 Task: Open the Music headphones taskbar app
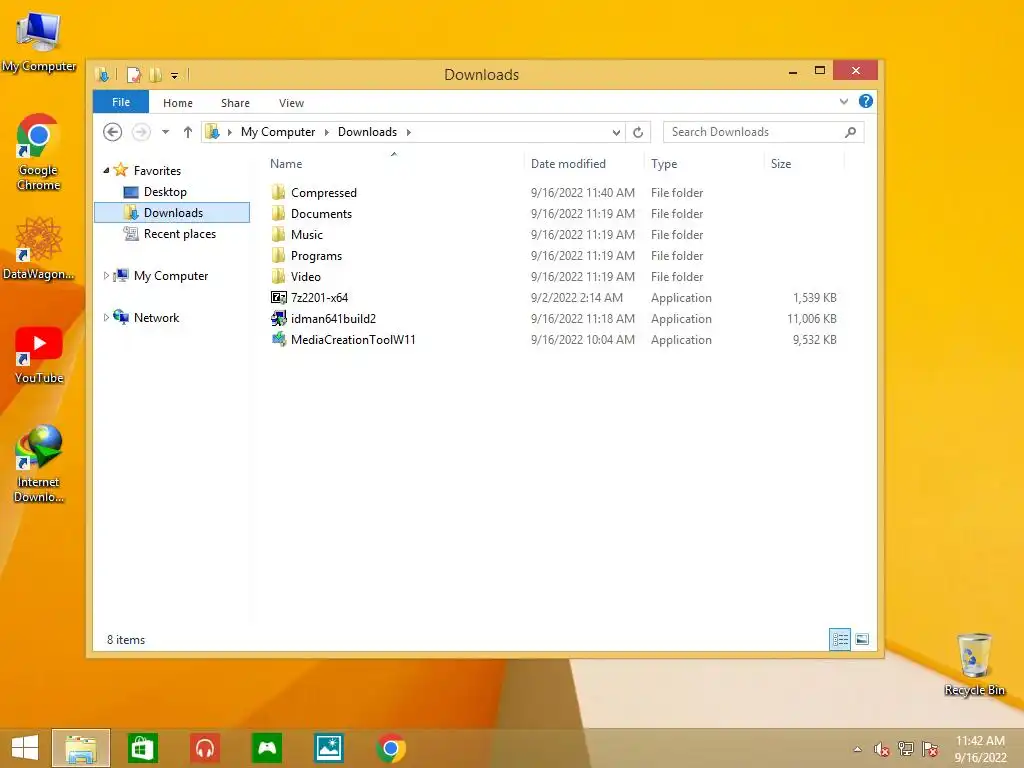(205, 748)
